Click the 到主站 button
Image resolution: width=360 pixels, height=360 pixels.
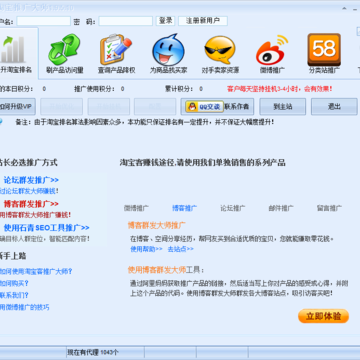283,107
